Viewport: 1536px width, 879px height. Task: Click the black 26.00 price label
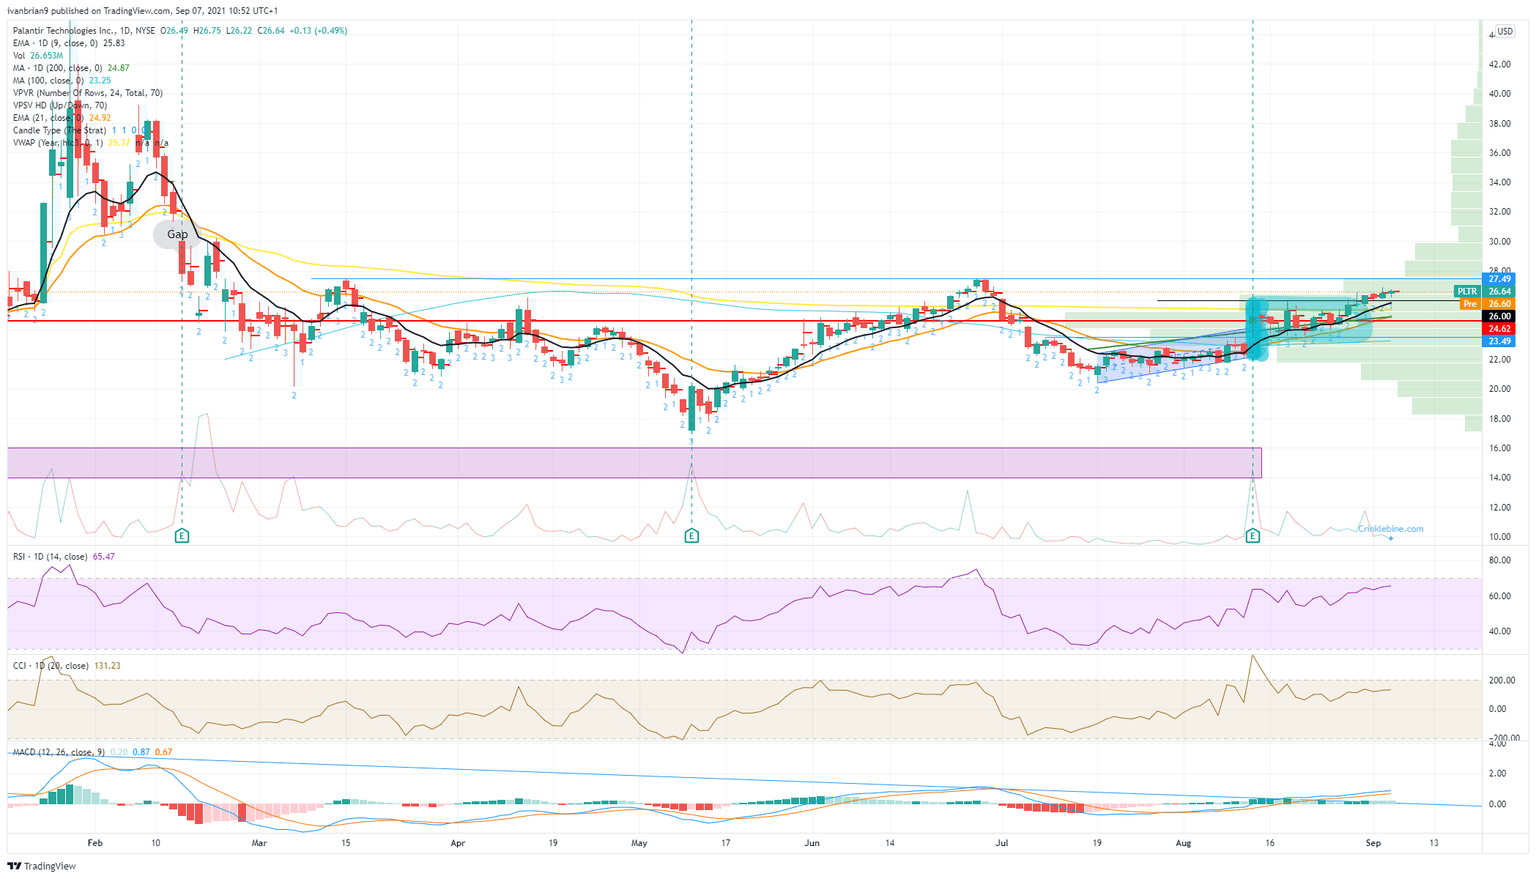[1499, 316]
